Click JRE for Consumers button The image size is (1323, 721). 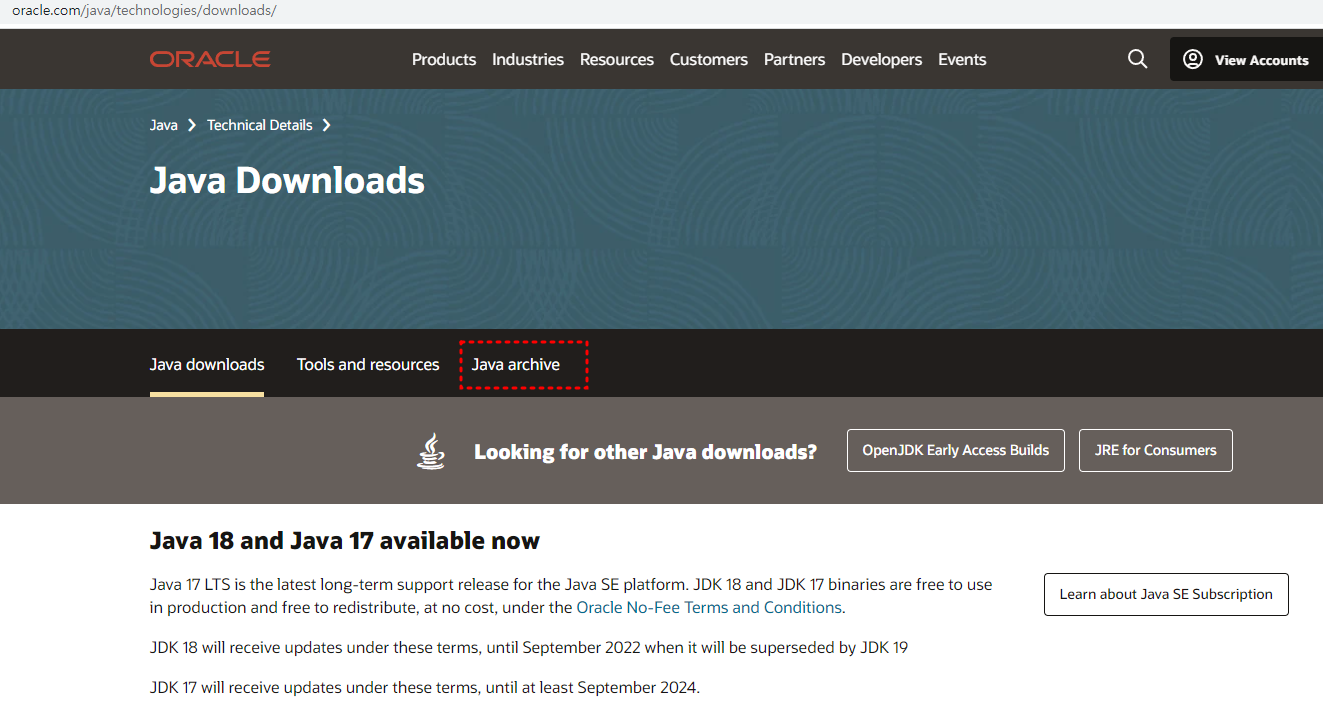[x=1156, y=450]
